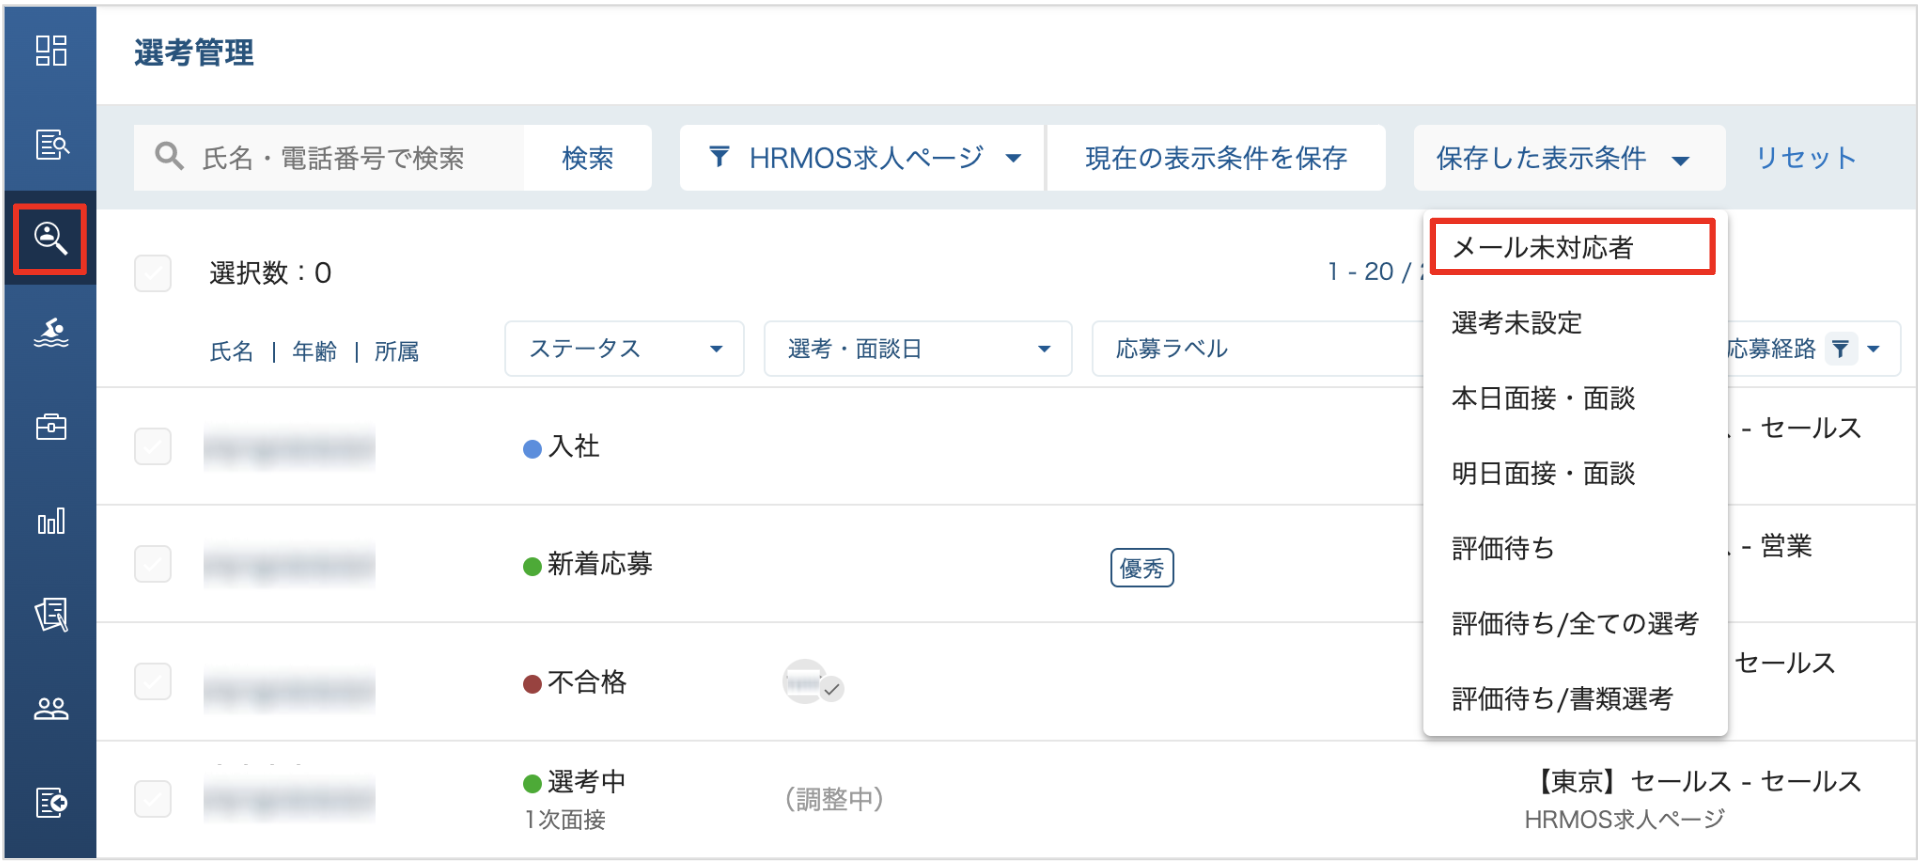Click the 検索 button
The height and width of the screenshot is (868, 1924).
587,158
